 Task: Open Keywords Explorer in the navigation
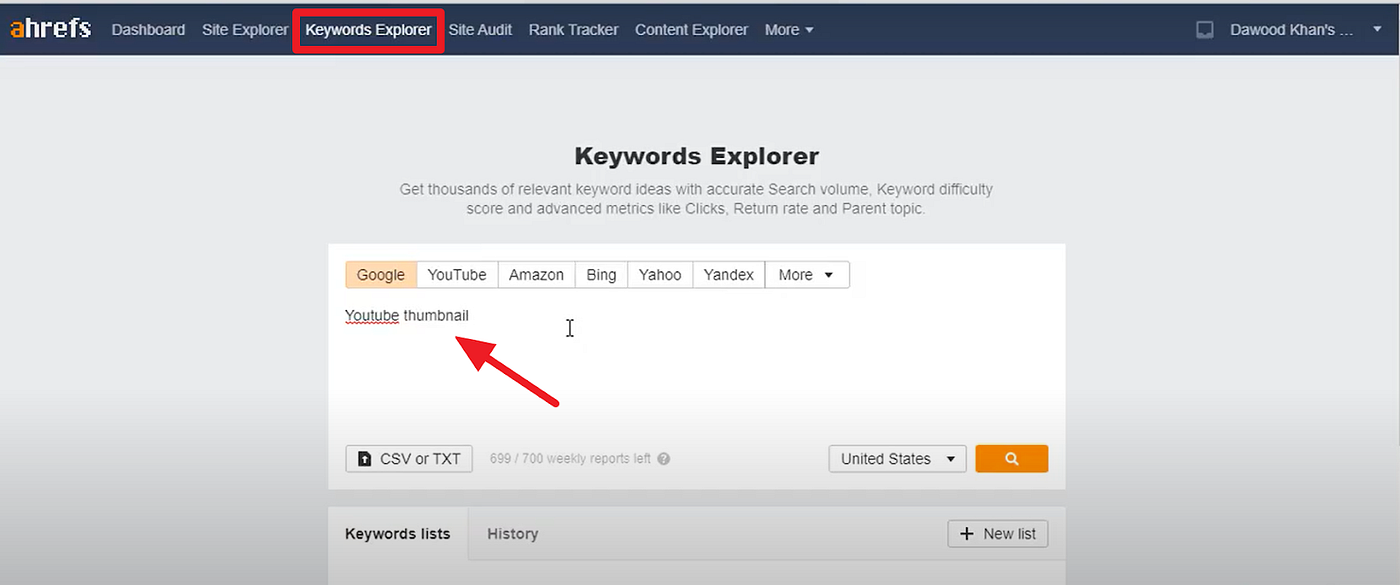pos(369,30)
